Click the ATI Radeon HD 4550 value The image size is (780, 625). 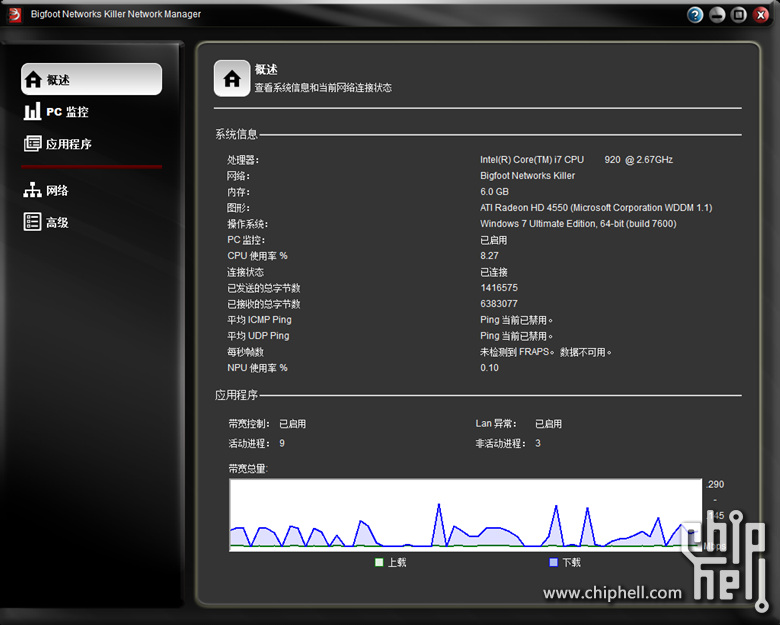596,208
